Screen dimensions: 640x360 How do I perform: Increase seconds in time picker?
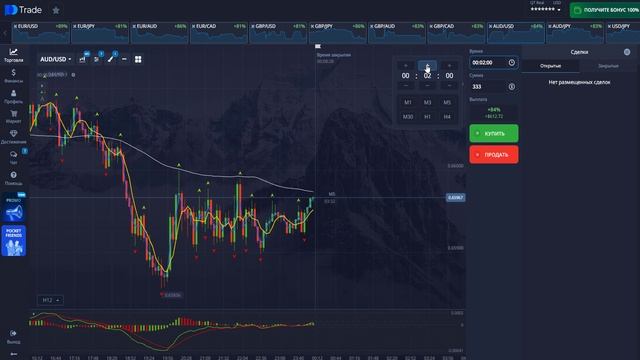click(x=449, y=66)
